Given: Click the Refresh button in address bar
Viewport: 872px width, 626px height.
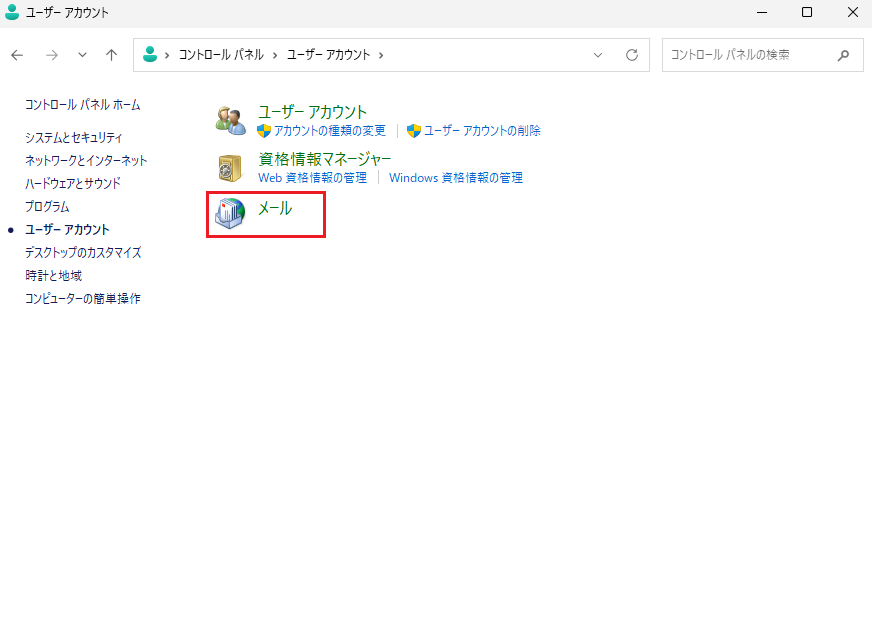Looking at the screenshot, I should [x=631, y=55].
